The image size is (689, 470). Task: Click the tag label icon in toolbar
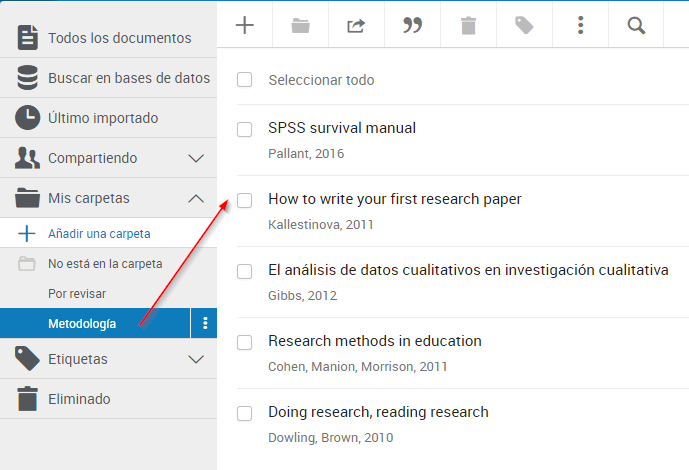[x=524, y=26]
